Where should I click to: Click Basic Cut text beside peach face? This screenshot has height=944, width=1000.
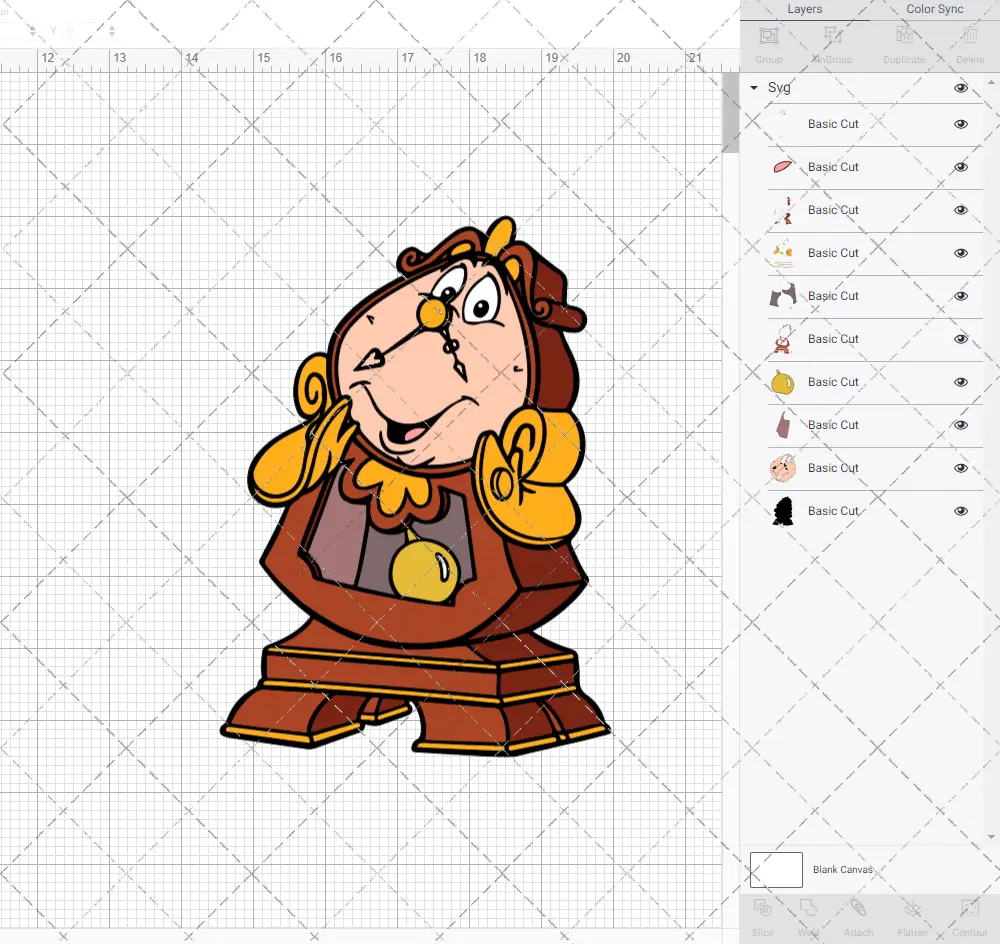coord(833,468)
